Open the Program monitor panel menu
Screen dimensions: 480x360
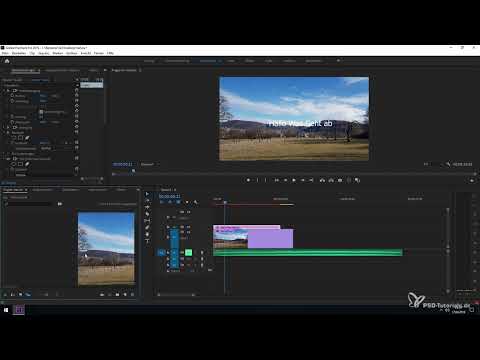[140, 70]
